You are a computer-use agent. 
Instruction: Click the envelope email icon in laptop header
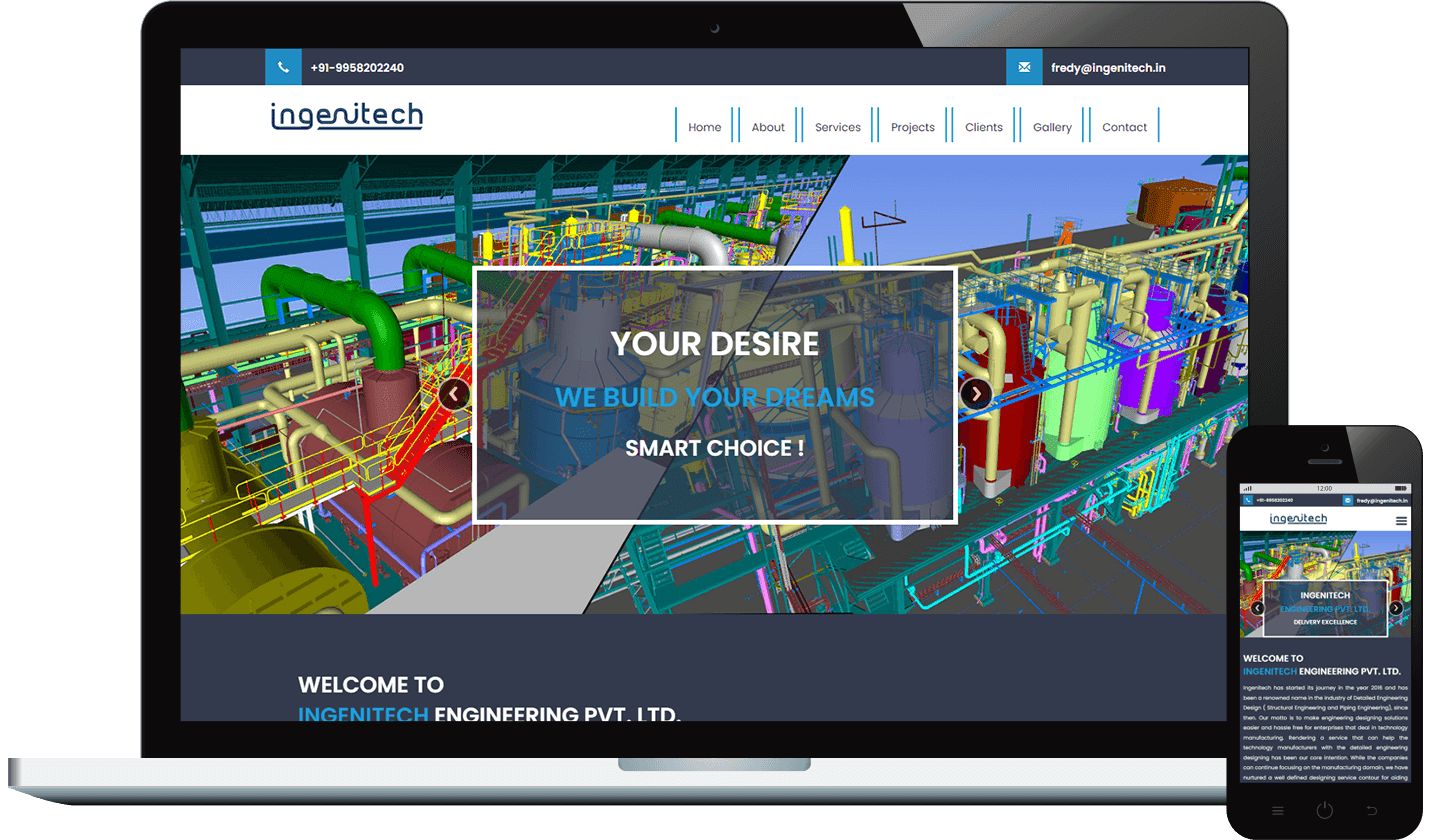click(x=1024, y=67)
